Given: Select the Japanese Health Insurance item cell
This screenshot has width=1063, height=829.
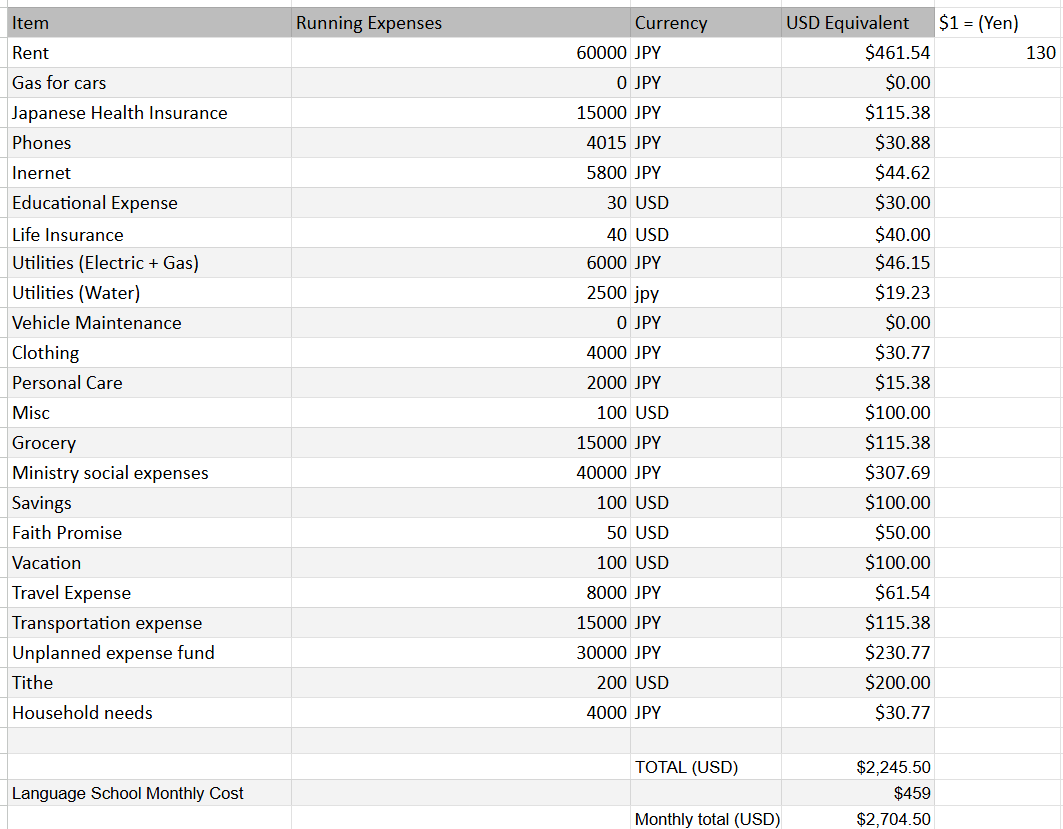Looking at the screenshot, I should (x=149, y=113).
